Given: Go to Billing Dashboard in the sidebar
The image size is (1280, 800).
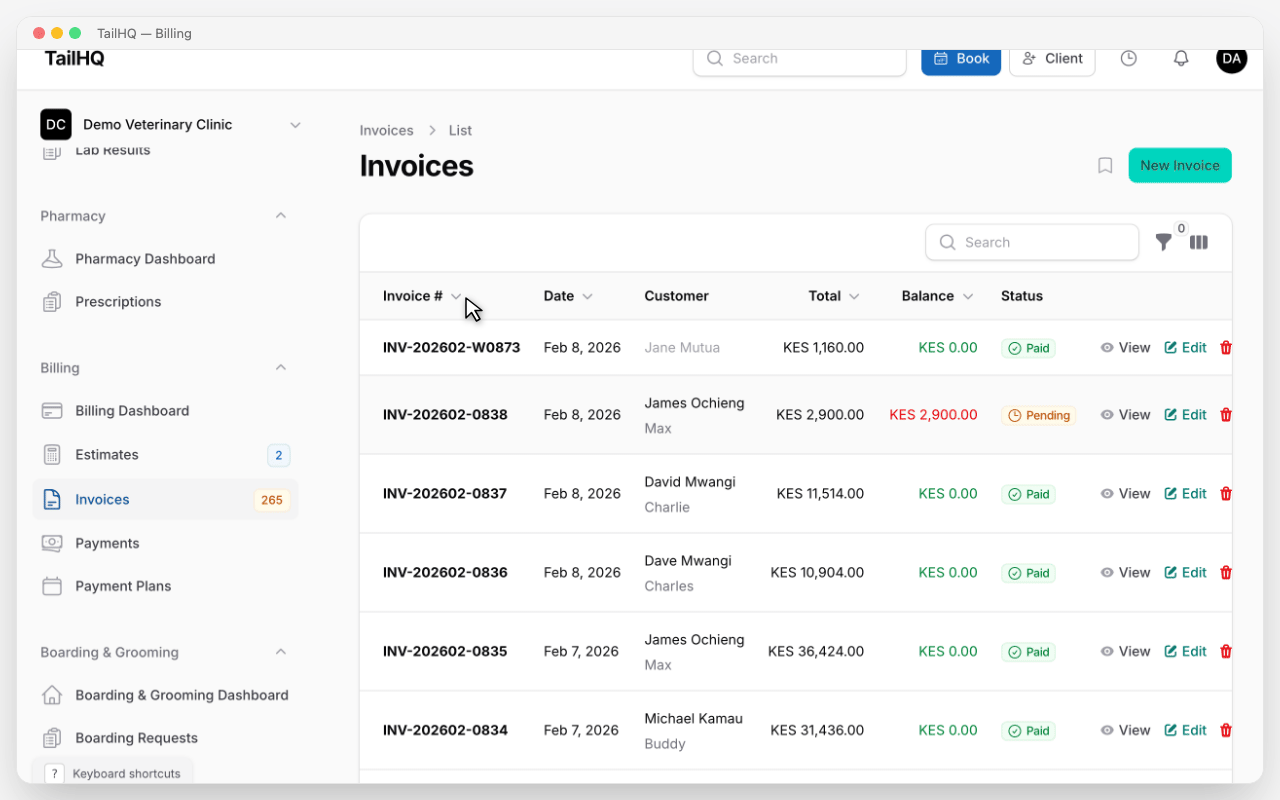Looking at the screenshot, I should pos(132,411).
